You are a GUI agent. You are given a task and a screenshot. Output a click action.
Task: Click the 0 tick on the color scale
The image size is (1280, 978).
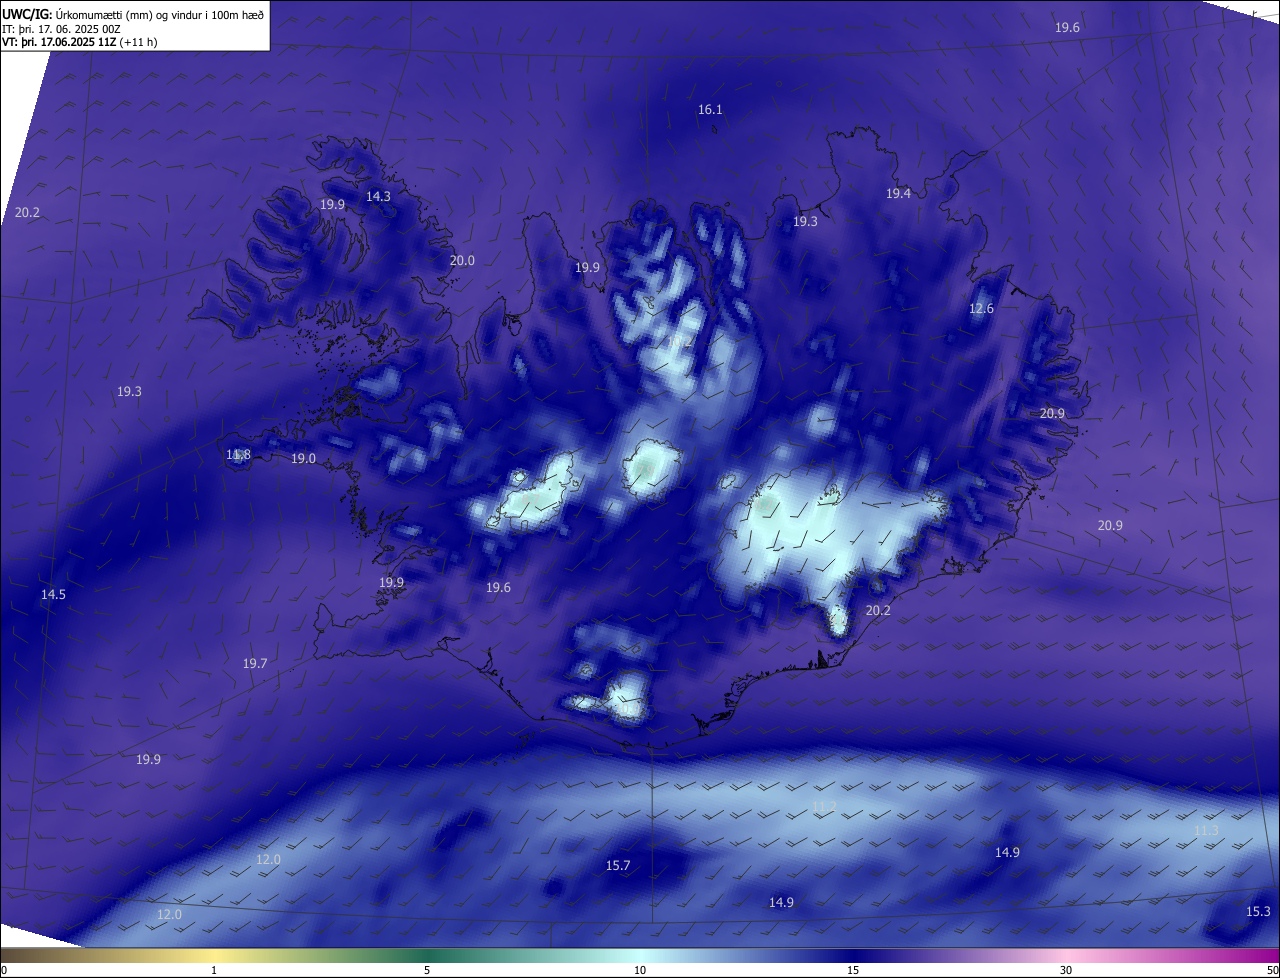3,970
